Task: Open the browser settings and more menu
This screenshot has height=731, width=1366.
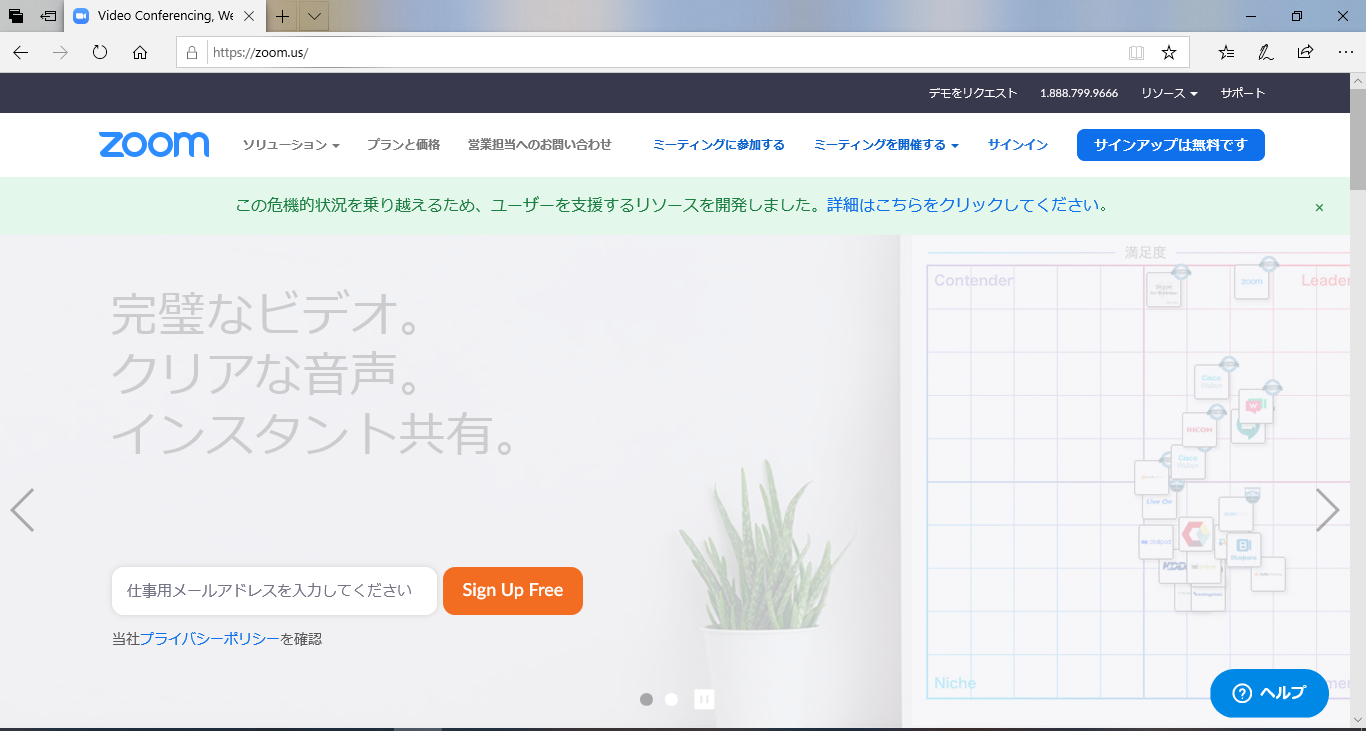Action: pyautogui.click(x=1345, y=52)
